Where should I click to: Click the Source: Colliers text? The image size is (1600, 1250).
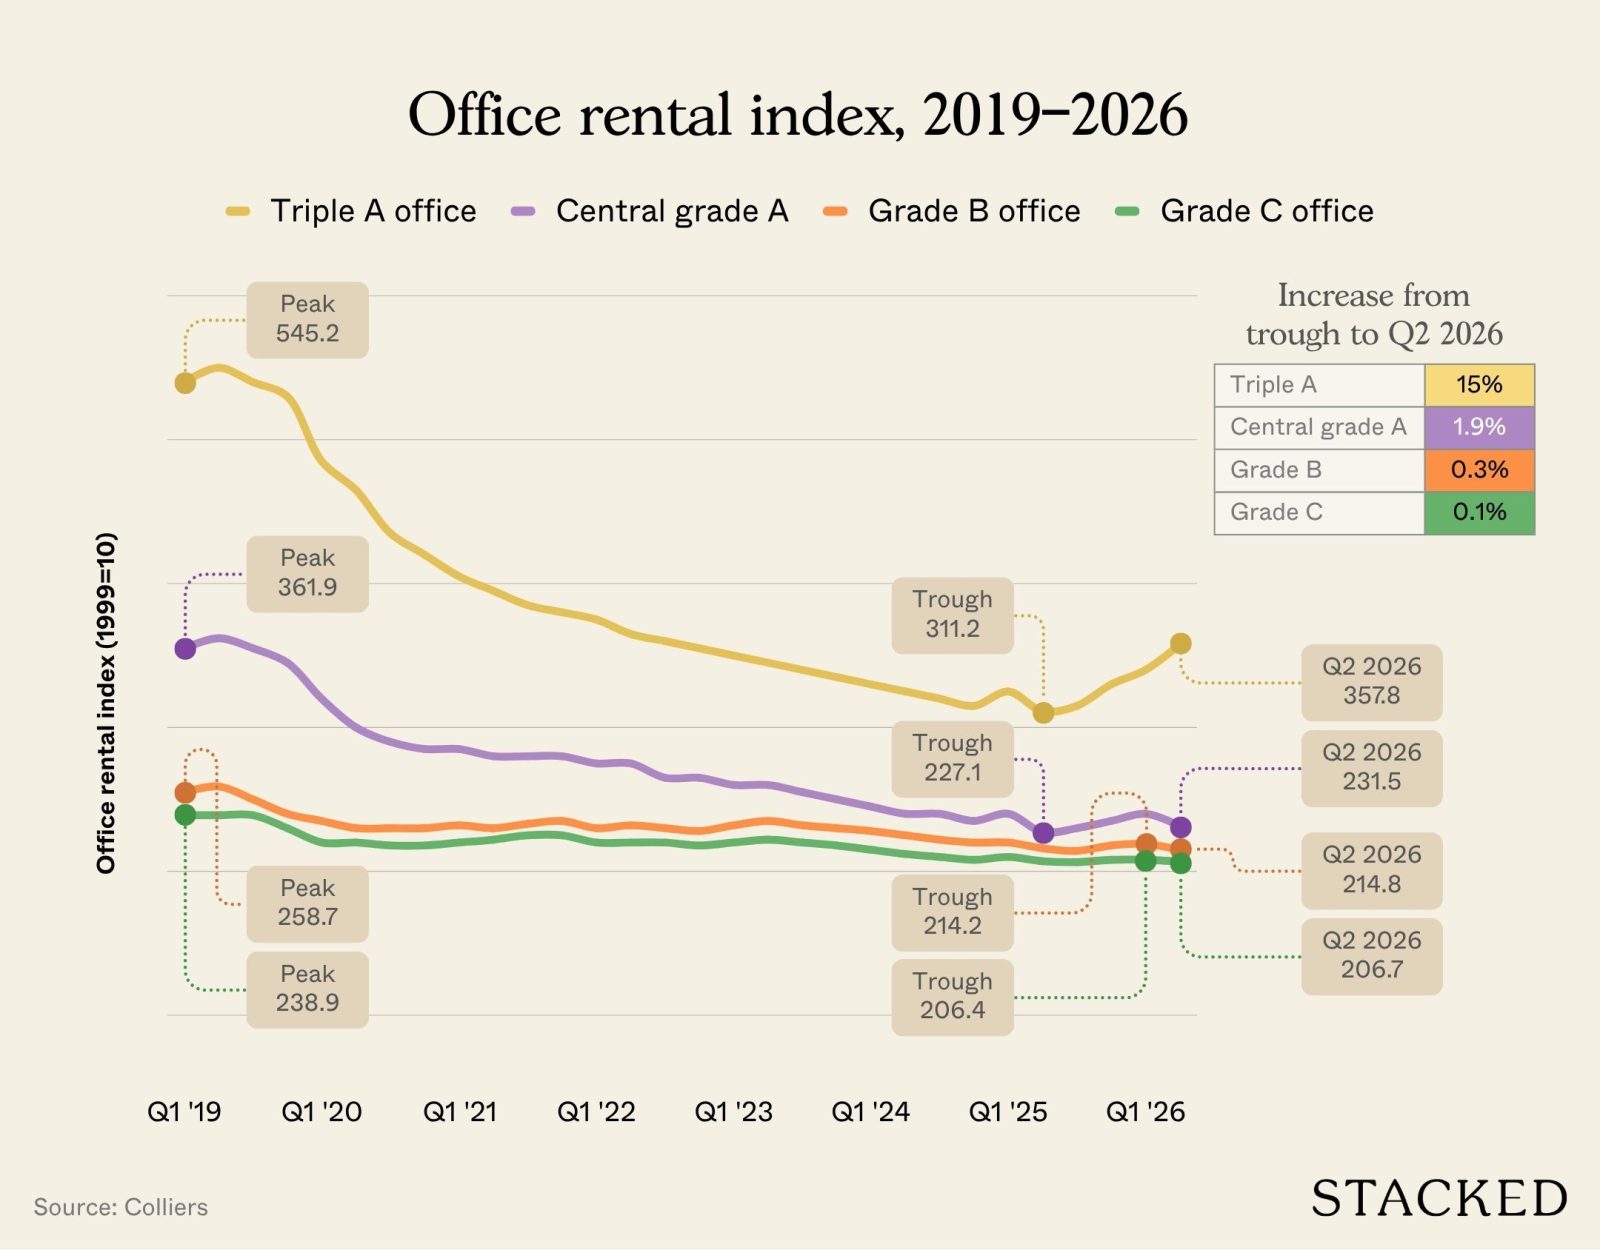pos(121,1207)
